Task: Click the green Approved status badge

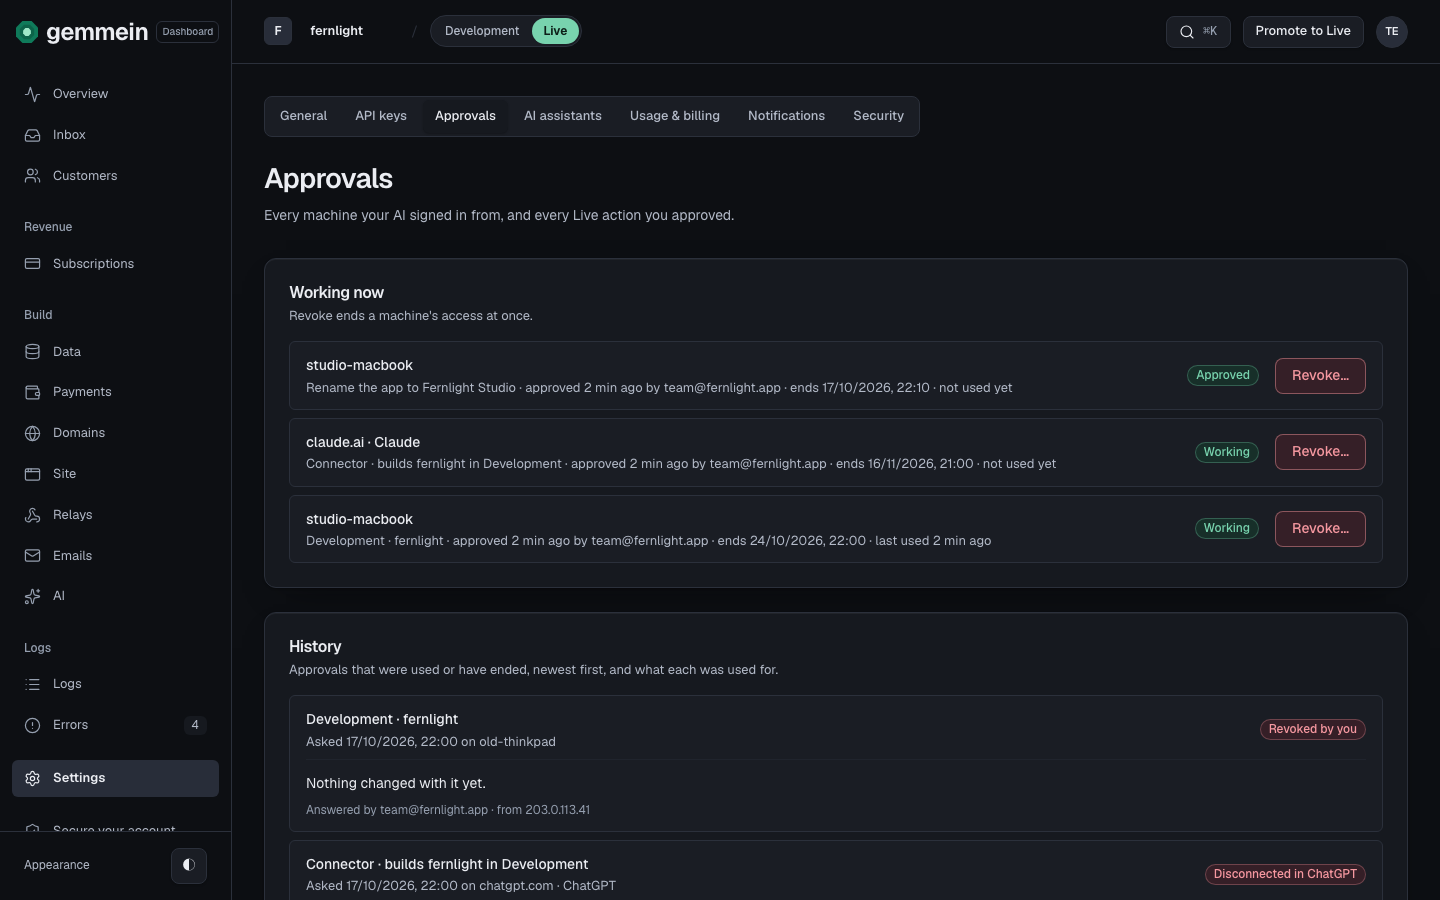Action: (1223, 375)
